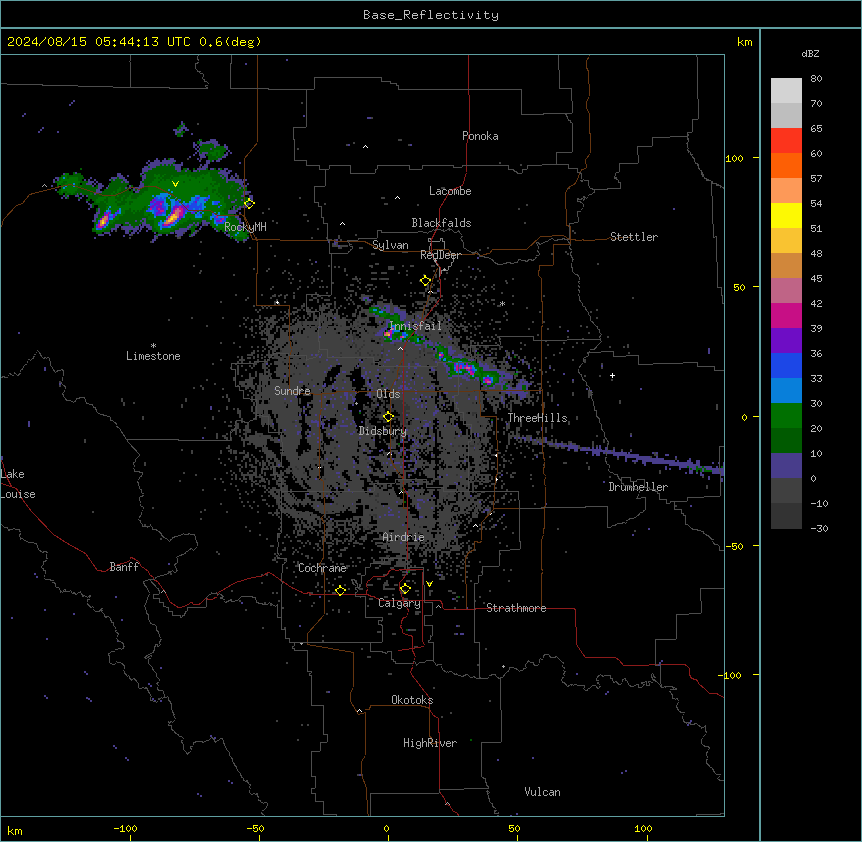Click the -50 tick on the vertical axis
Viewport: 862px width, 842px height.
pyautogui.click(x=734, y=546)
